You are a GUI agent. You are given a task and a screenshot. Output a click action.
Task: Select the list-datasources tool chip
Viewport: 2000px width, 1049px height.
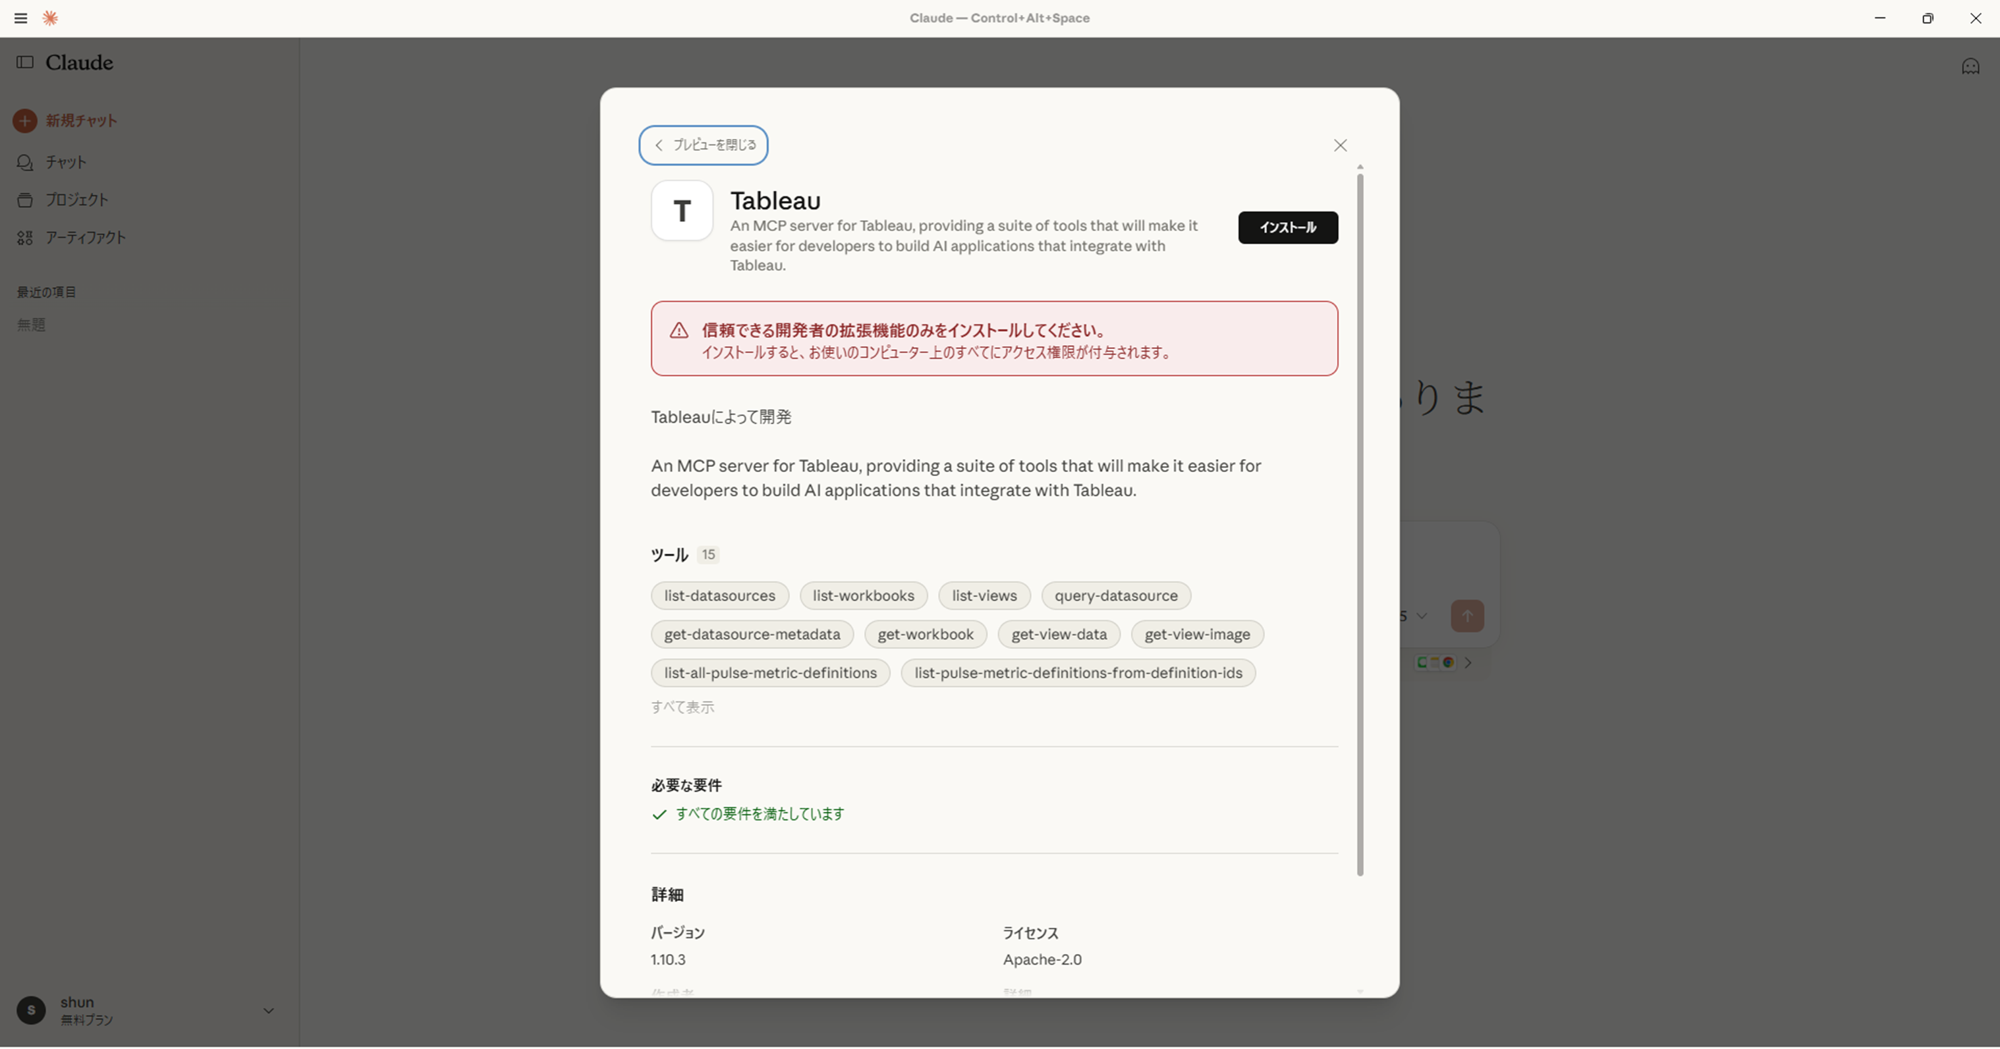pyautogui.click(x=720, y=595)
